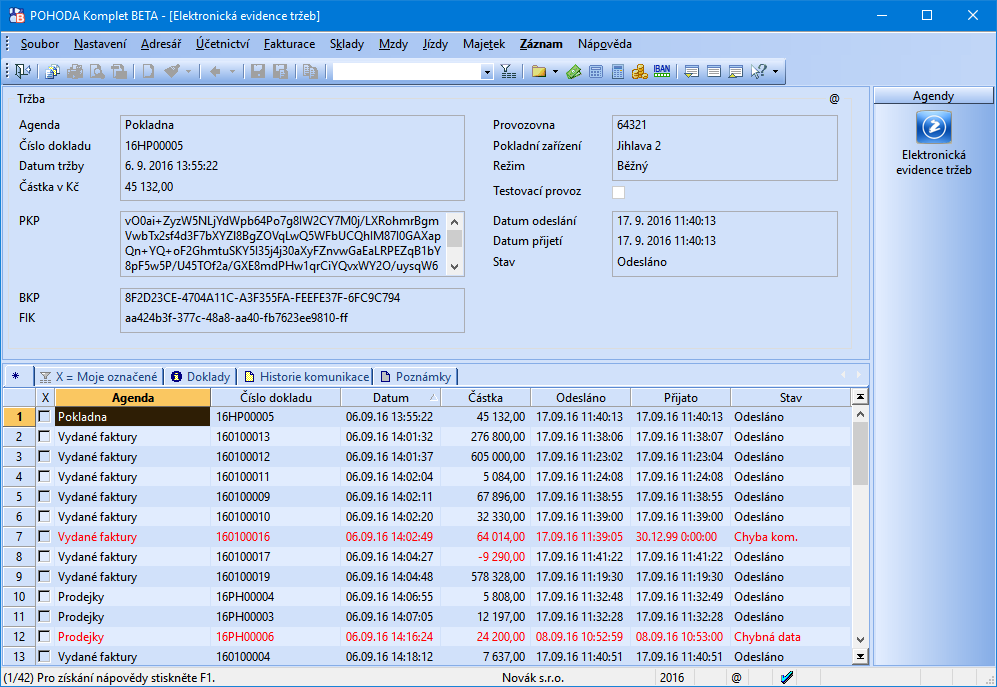Screen dimensions: 997x687
Task: Open the toolbar search combo box dropdown
Action: click(x=487, y=72)
